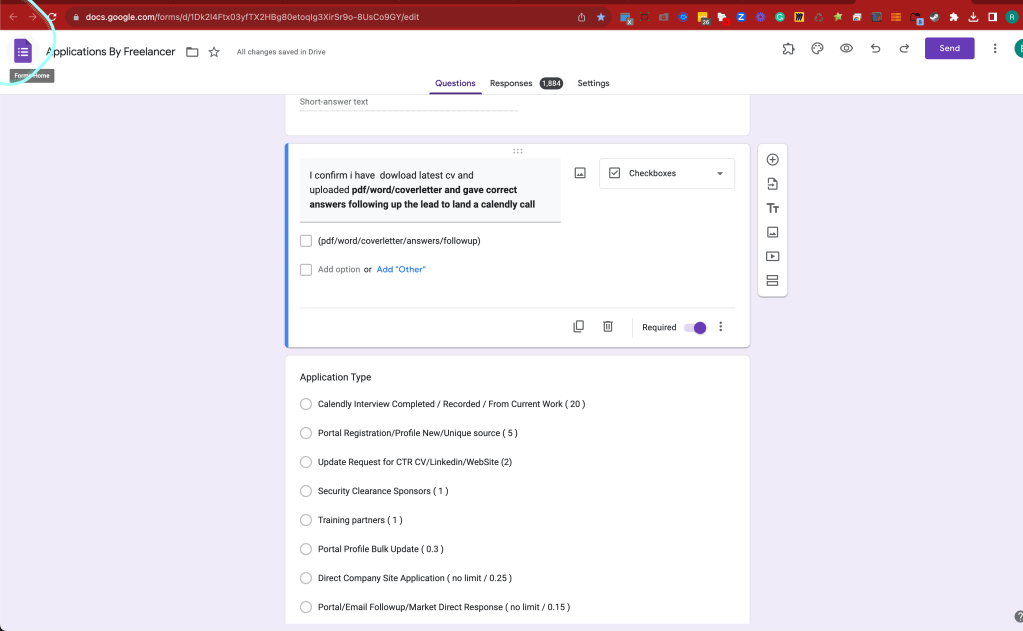Add title and description icon
The height and width of the screenshot is (631, 1023).
click(772, 208)
